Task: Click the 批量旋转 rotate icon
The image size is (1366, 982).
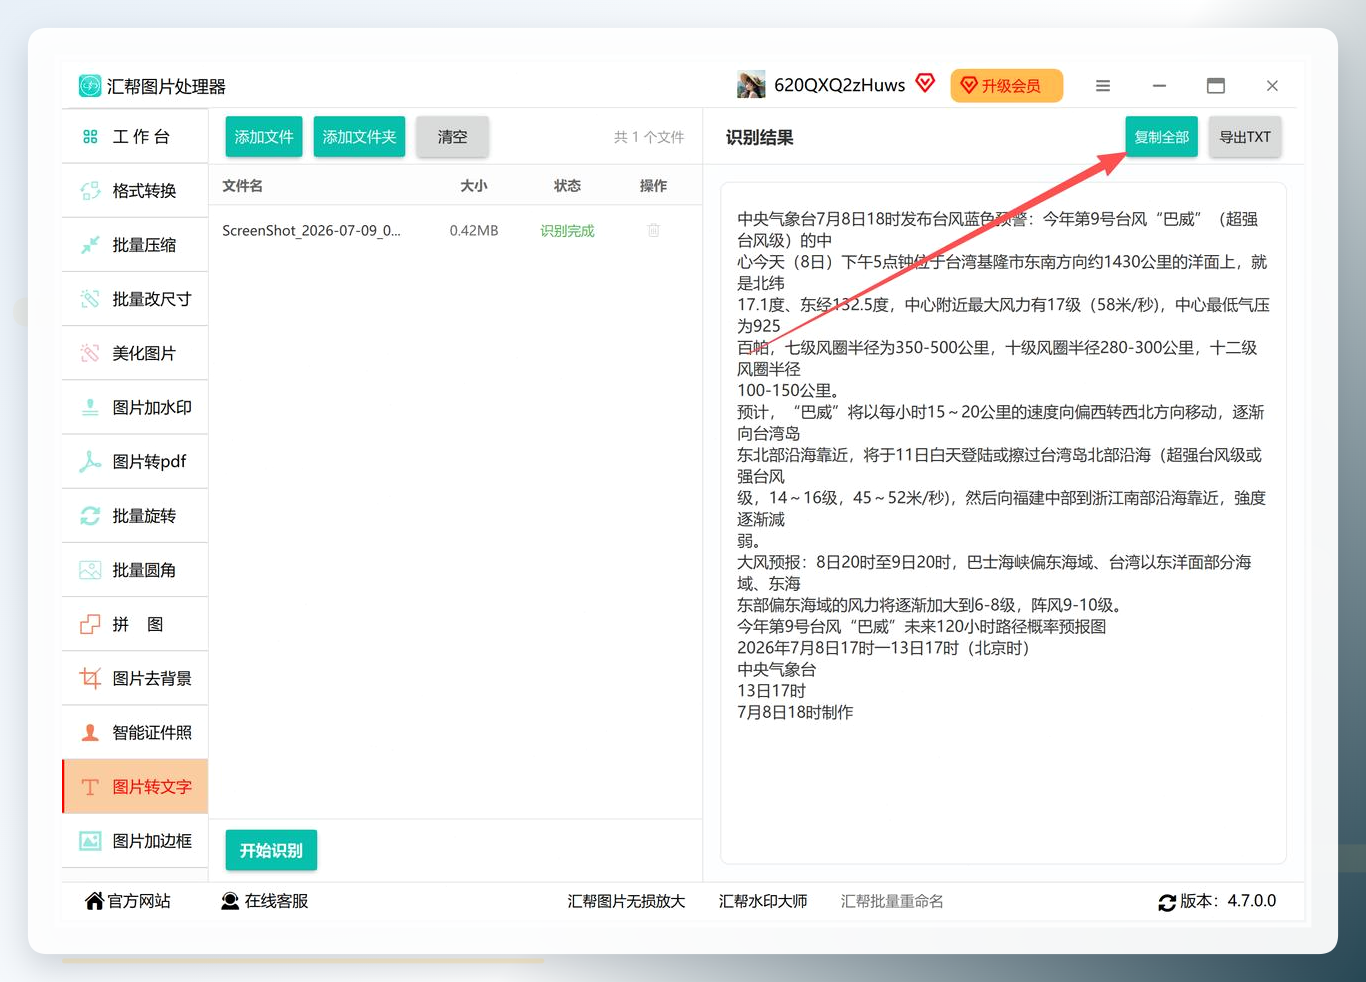Action: pyautogui.click(x=90, y=516)
